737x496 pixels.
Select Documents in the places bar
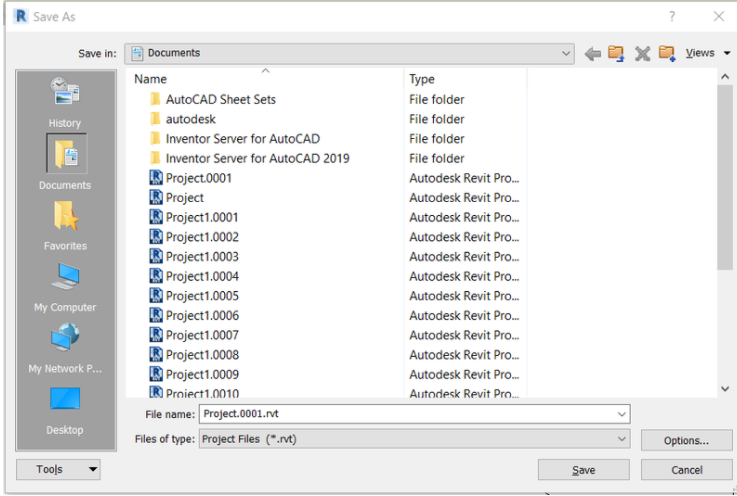pos(65,162)
